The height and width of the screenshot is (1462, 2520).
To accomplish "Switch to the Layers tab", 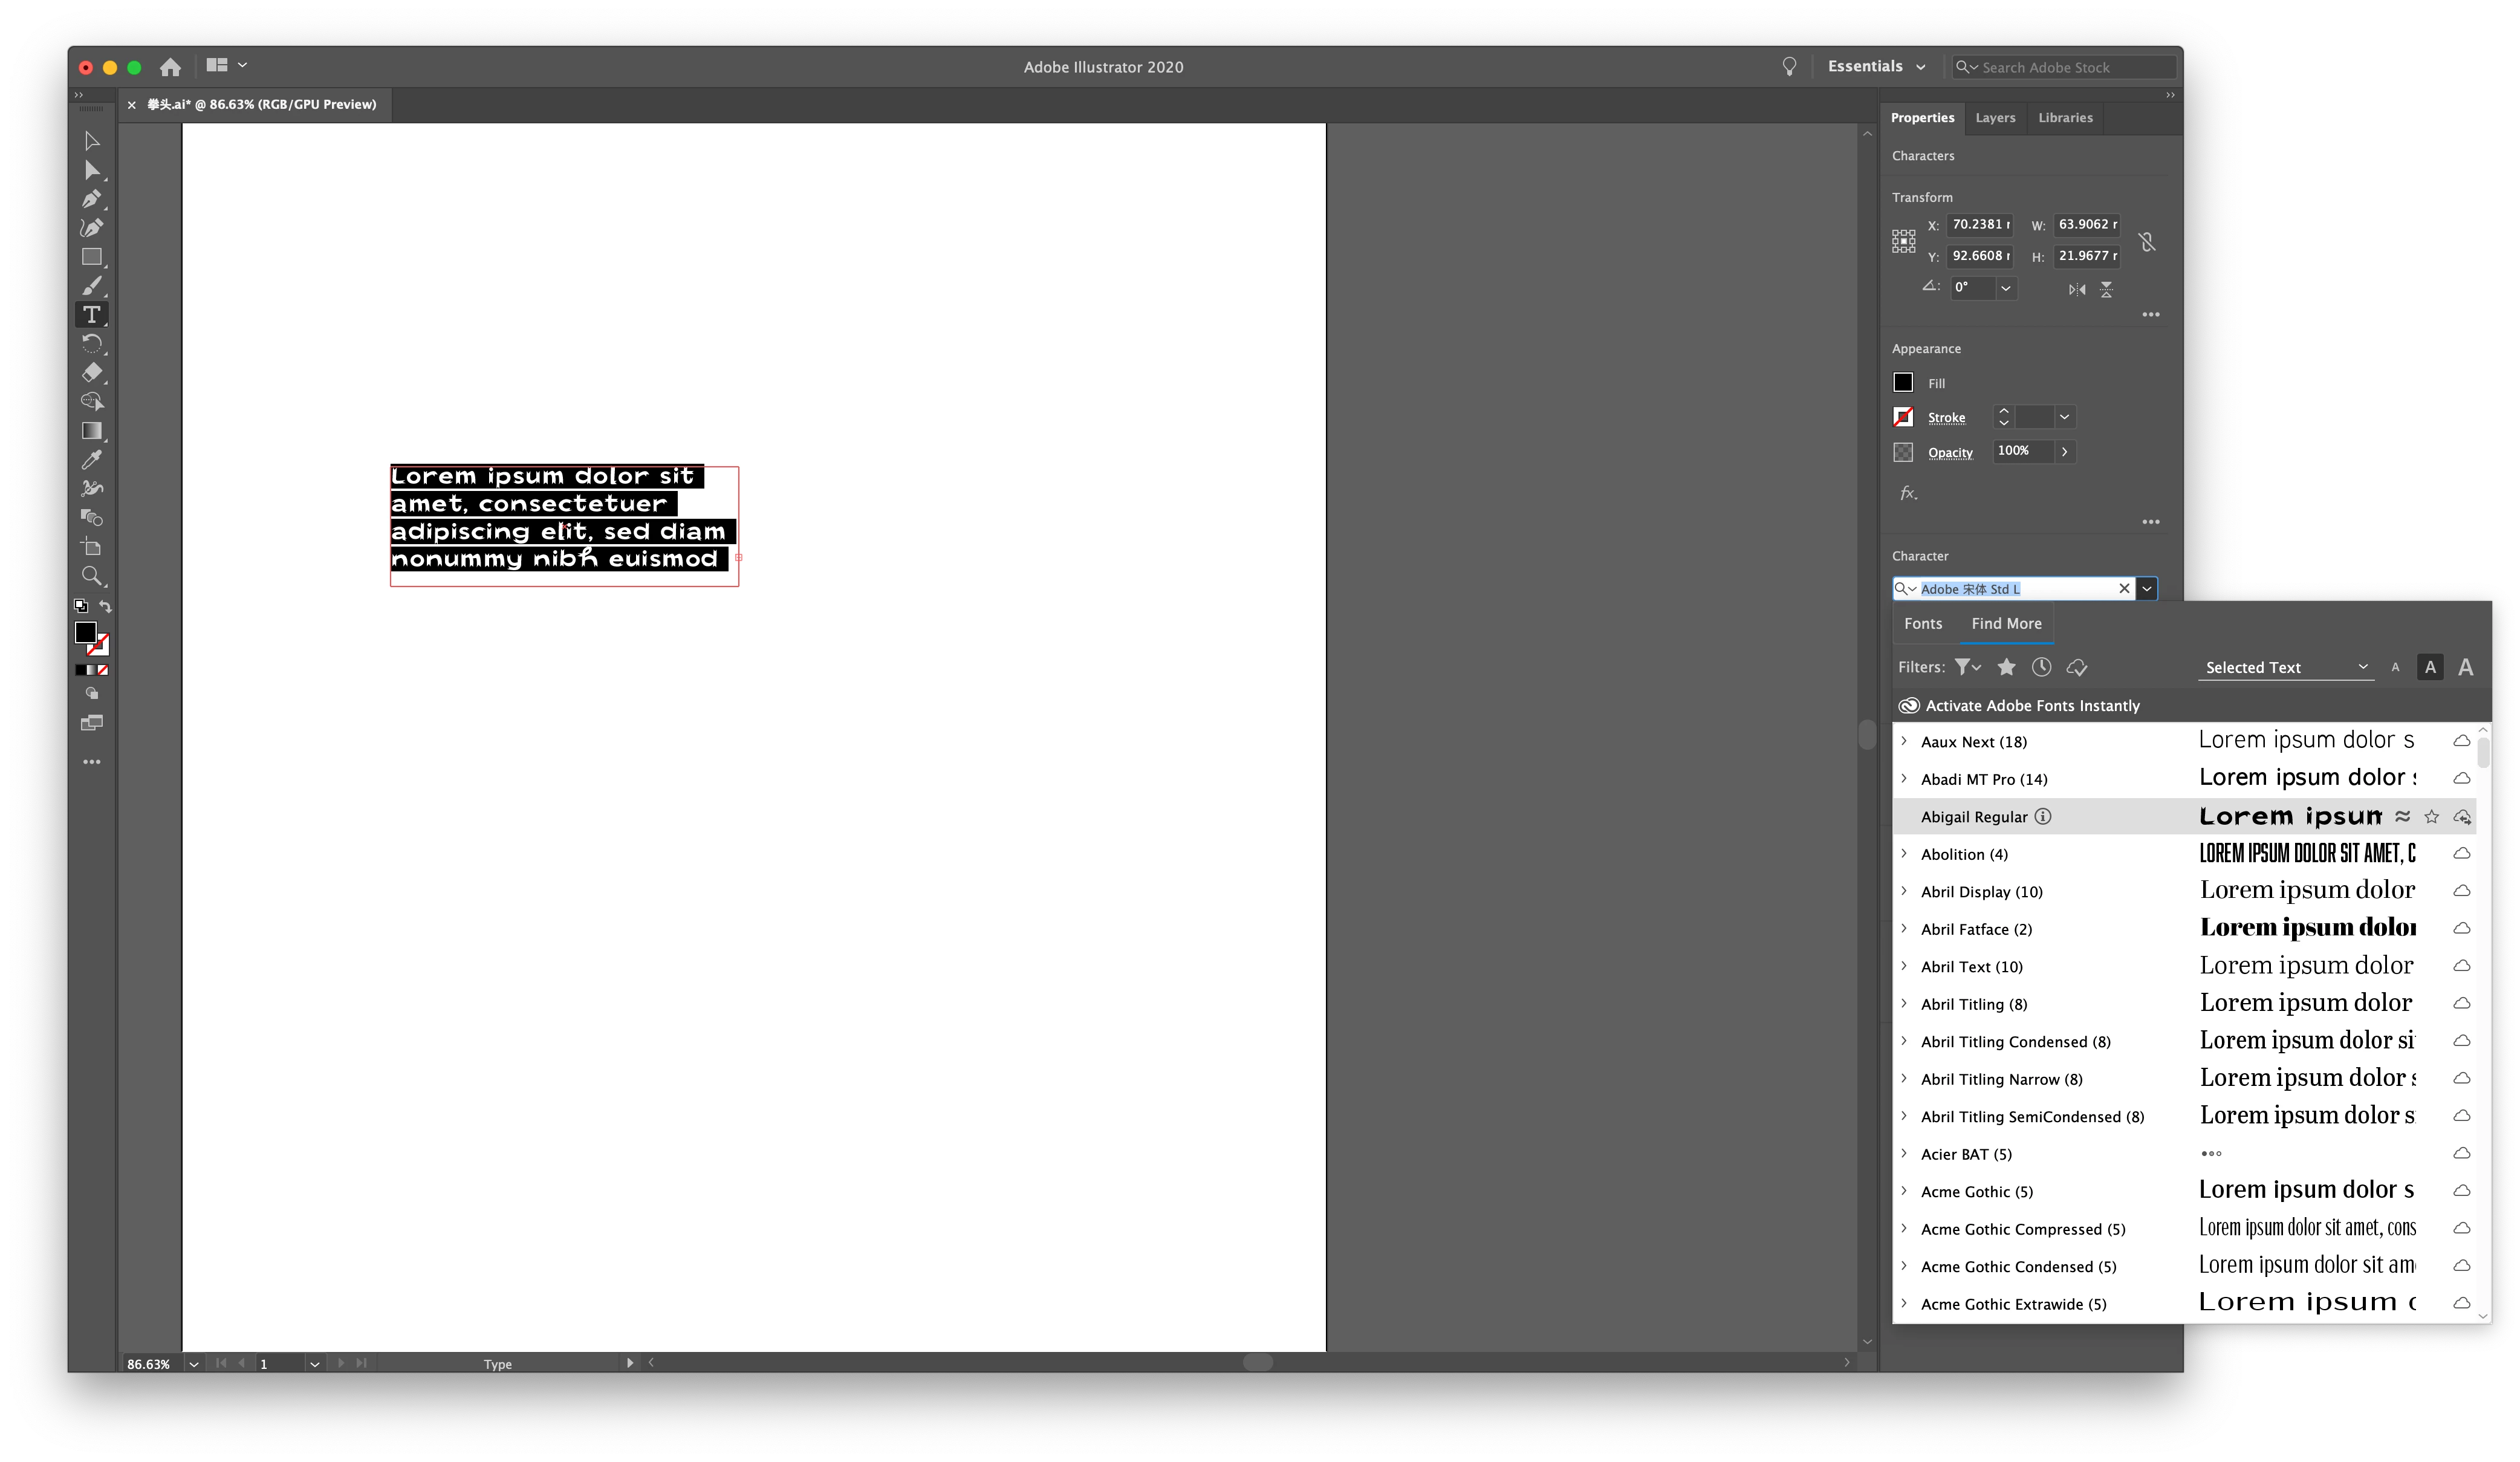I will (1995, 118).
